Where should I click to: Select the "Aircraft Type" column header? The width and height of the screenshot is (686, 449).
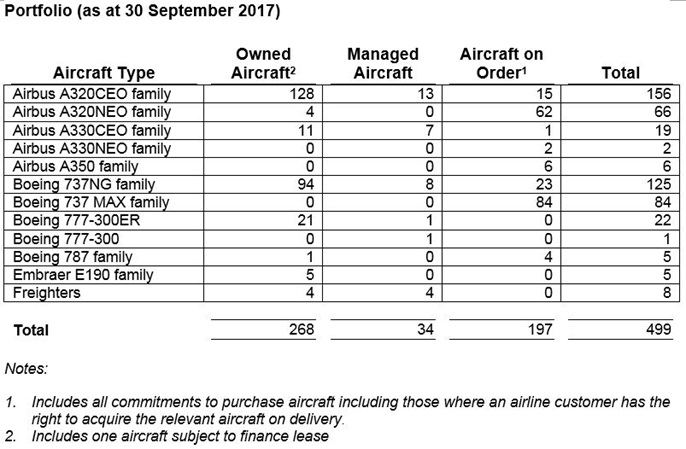click(x=104, y=73)
